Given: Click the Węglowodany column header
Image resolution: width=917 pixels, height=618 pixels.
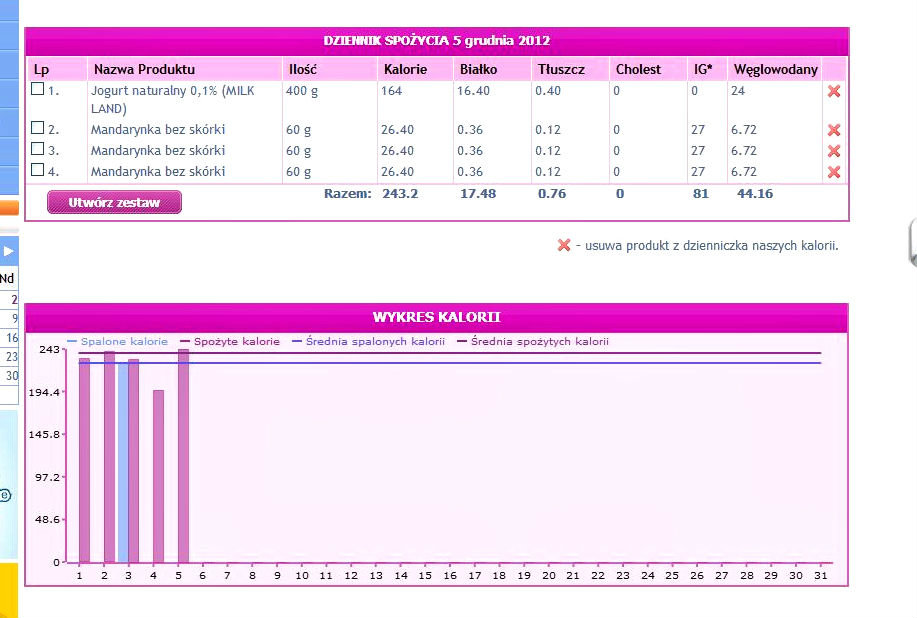Looking at the screenshot, I should (775, 70).
